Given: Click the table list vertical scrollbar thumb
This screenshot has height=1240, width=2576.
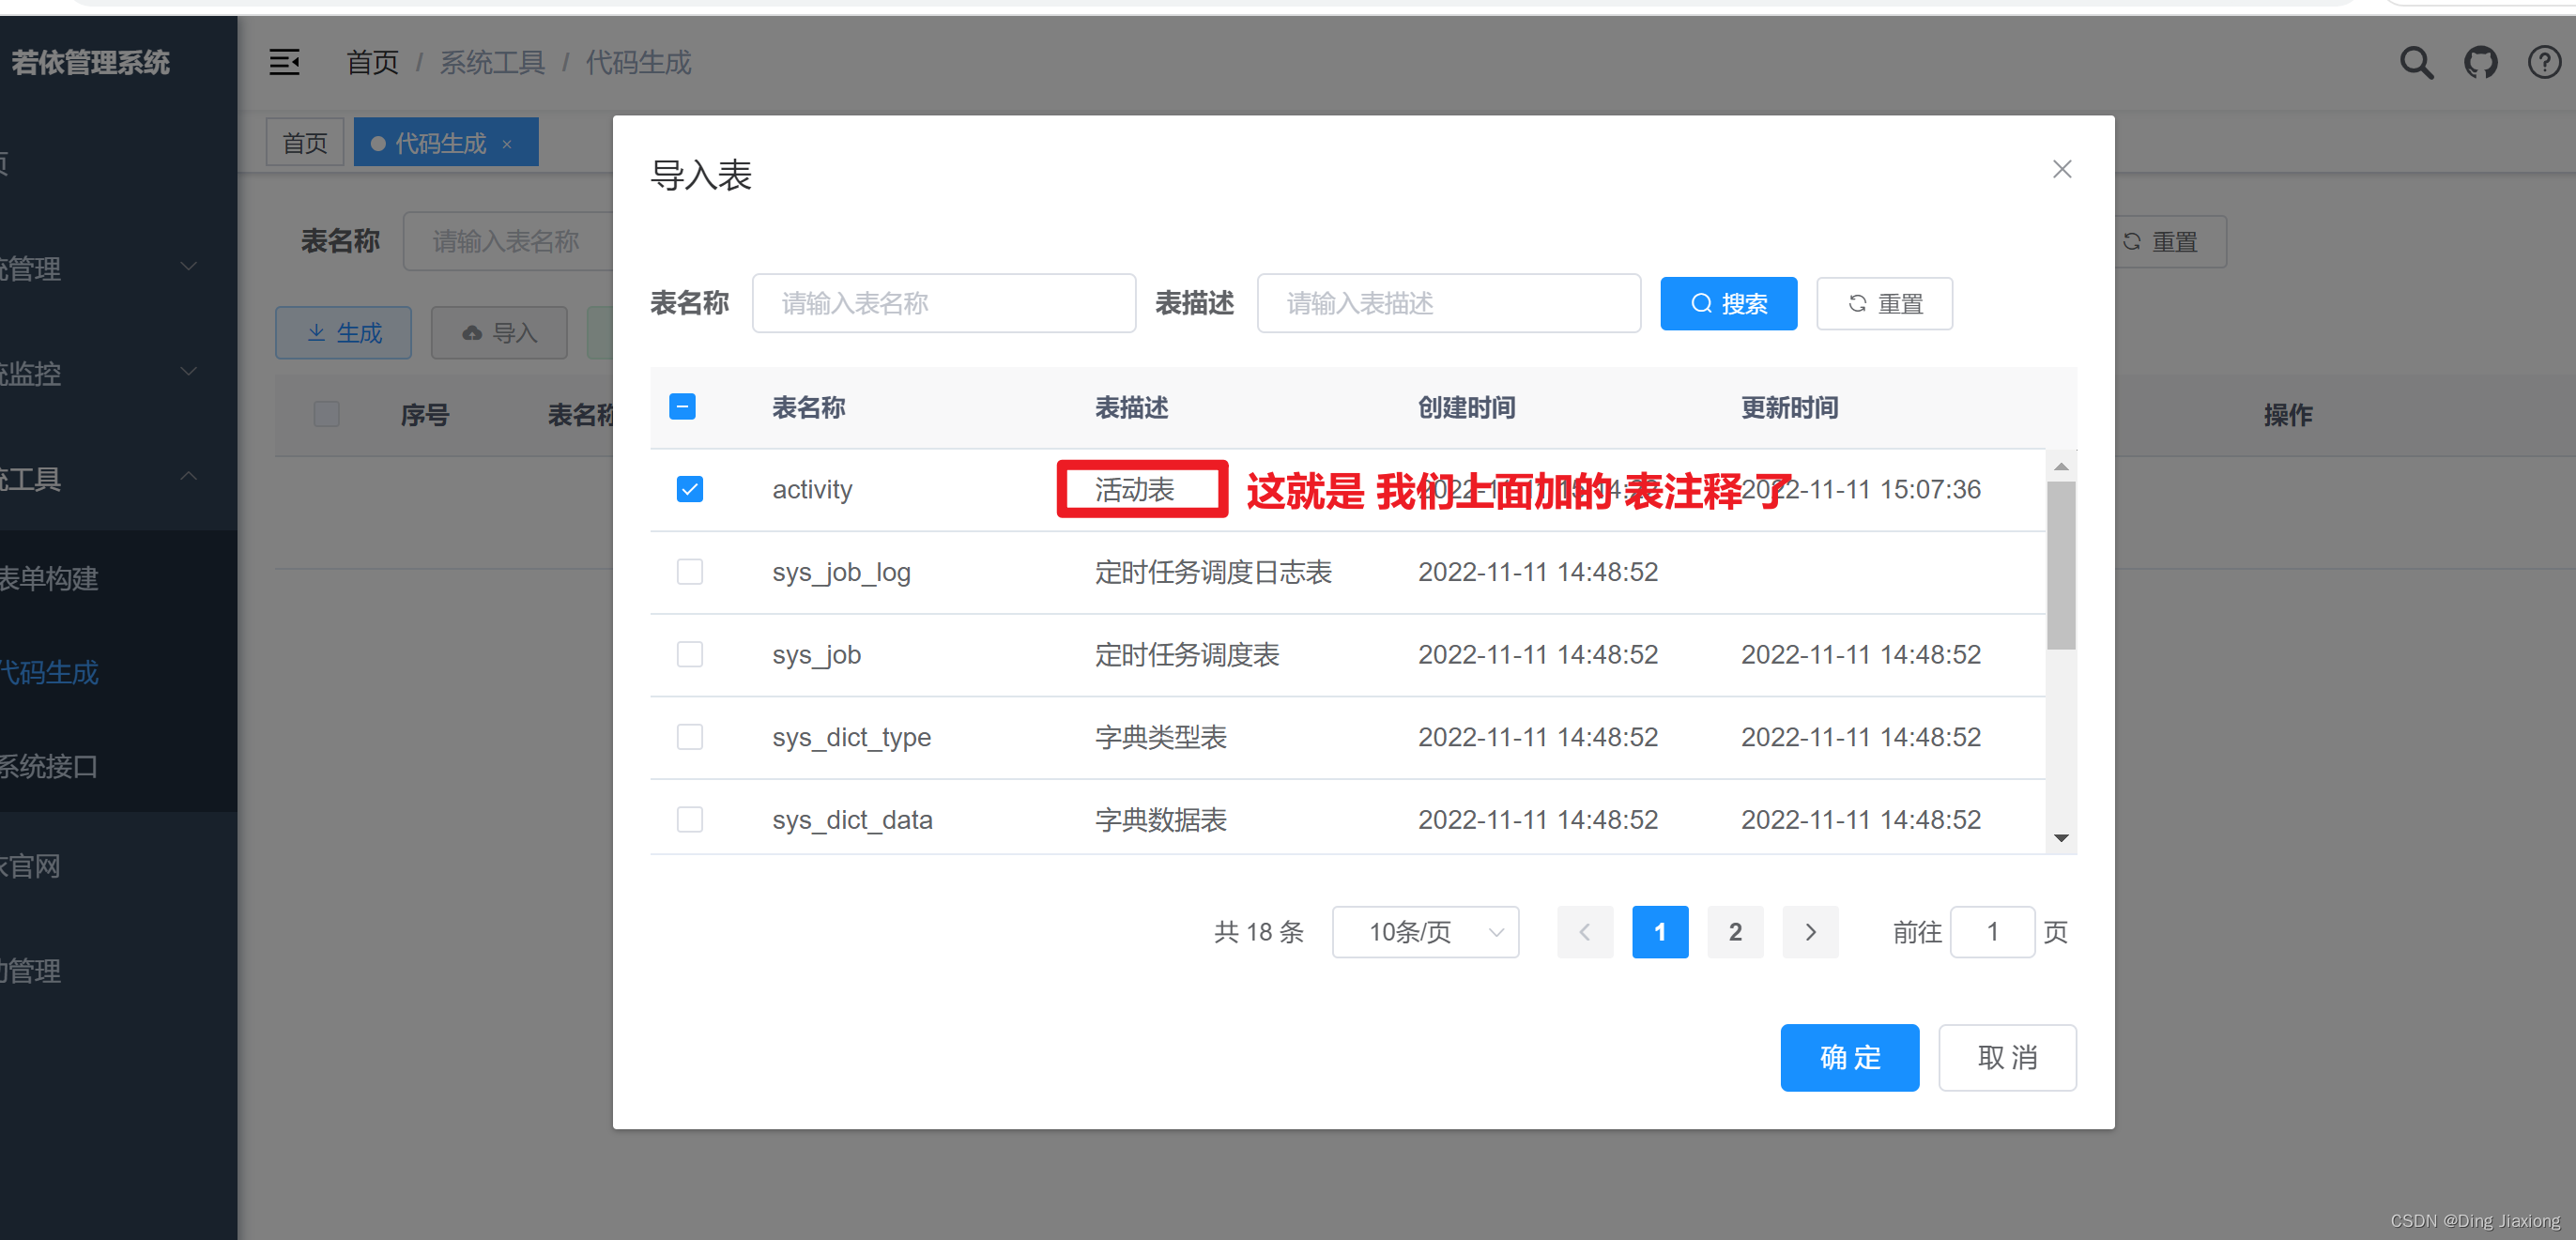Looking at the screenshot, I should (x=2060, y=565).
